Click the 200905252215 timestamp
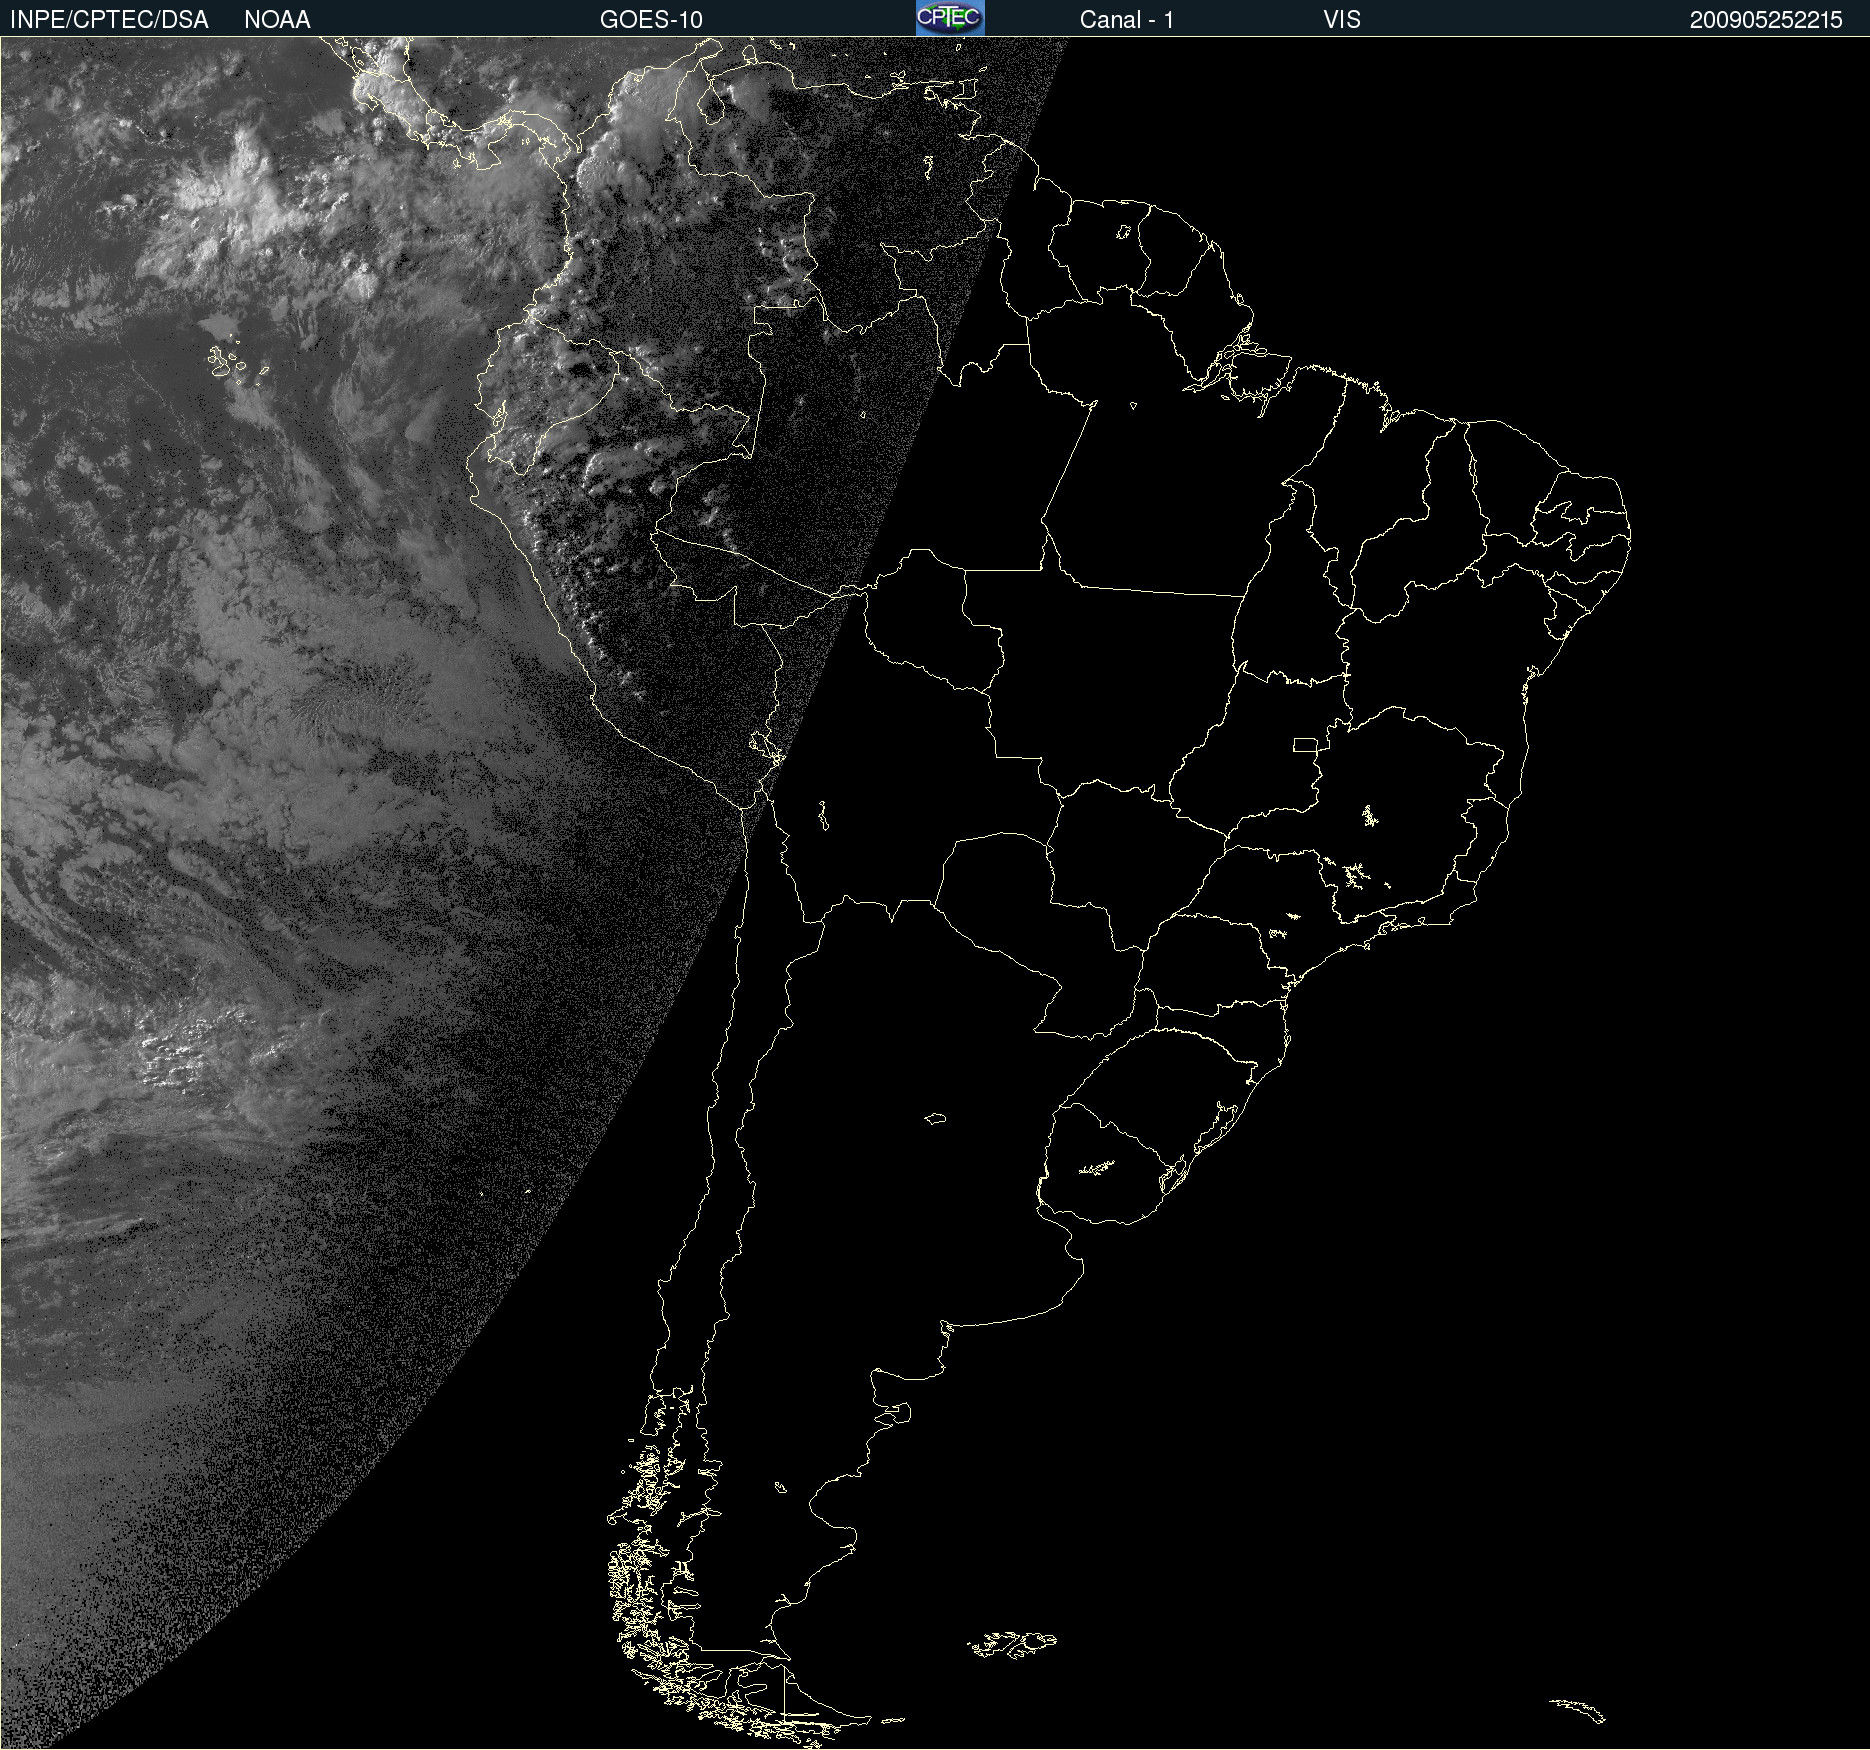The height and width of the screenshot is (1750, 1870). 1766,20
